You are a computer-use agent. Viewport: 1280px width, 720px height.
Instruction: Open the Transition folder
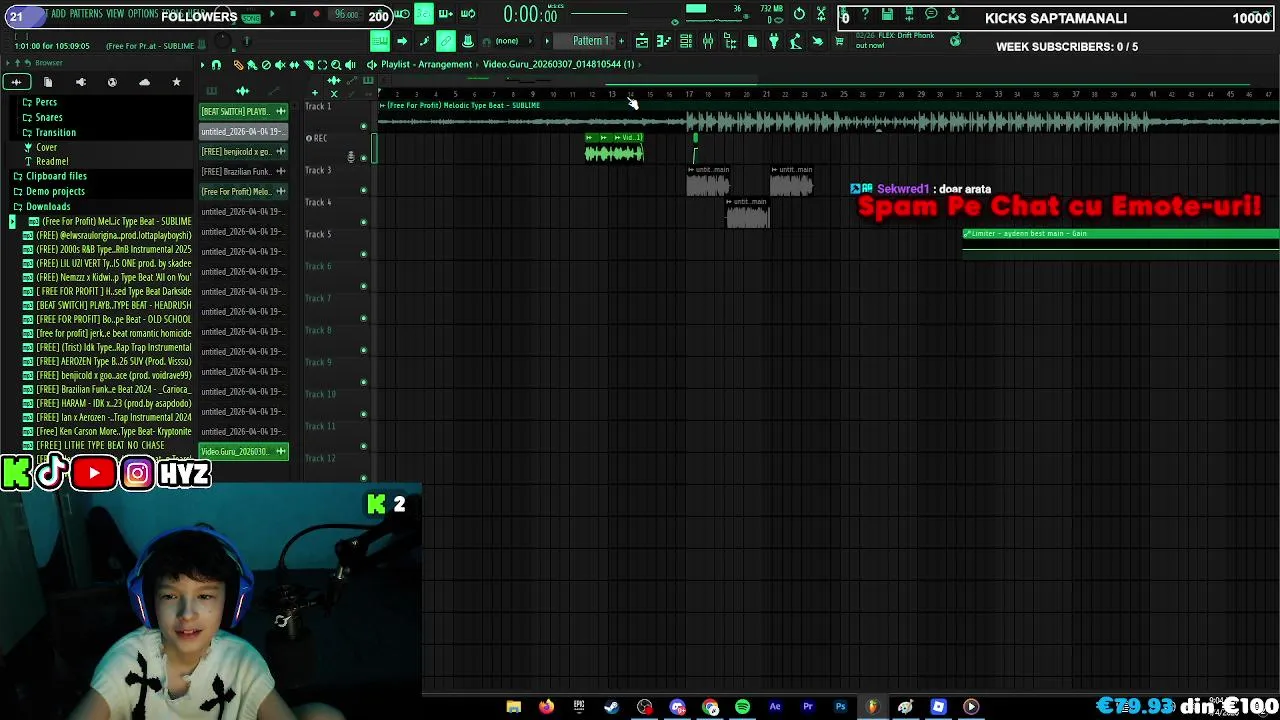tap(55, 132)
